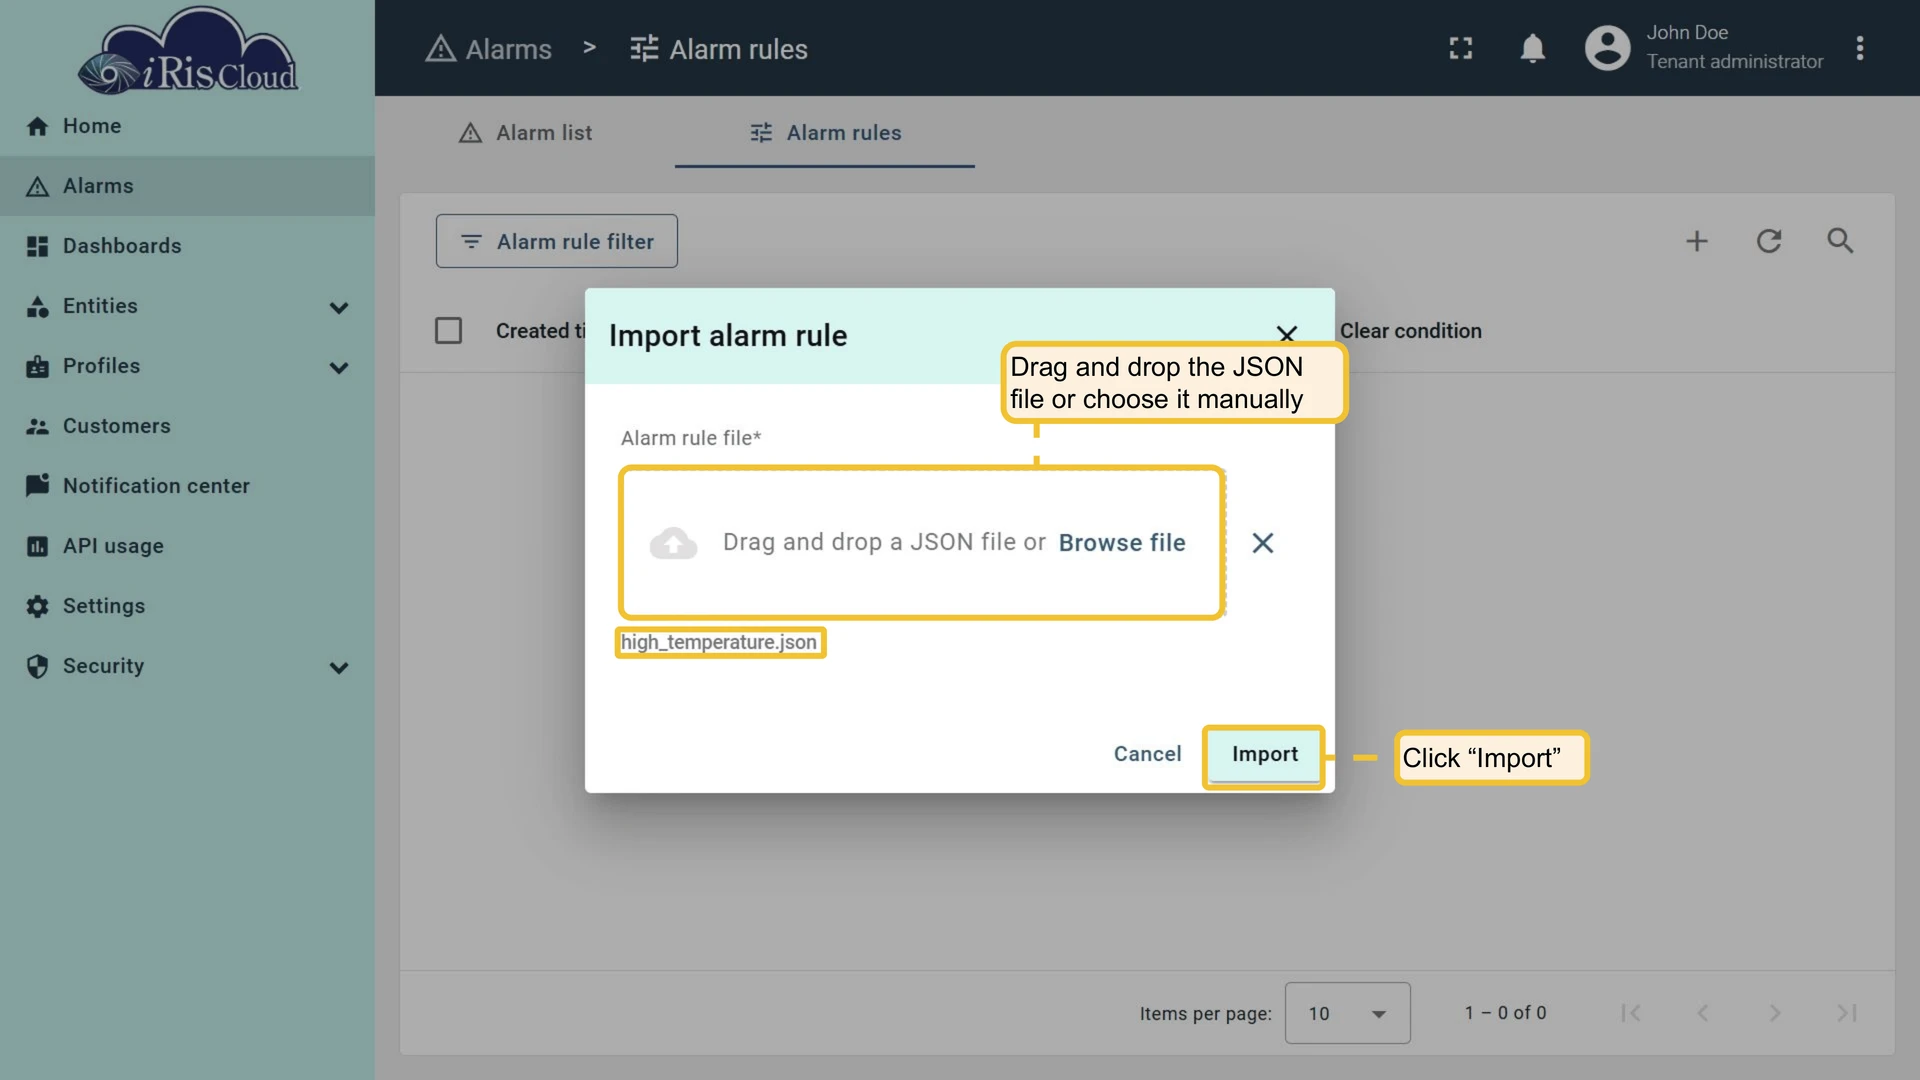Close the Import alarm rule dialog
The width and height of the screenshot is (1920, 1080).
coord(1287,334)
